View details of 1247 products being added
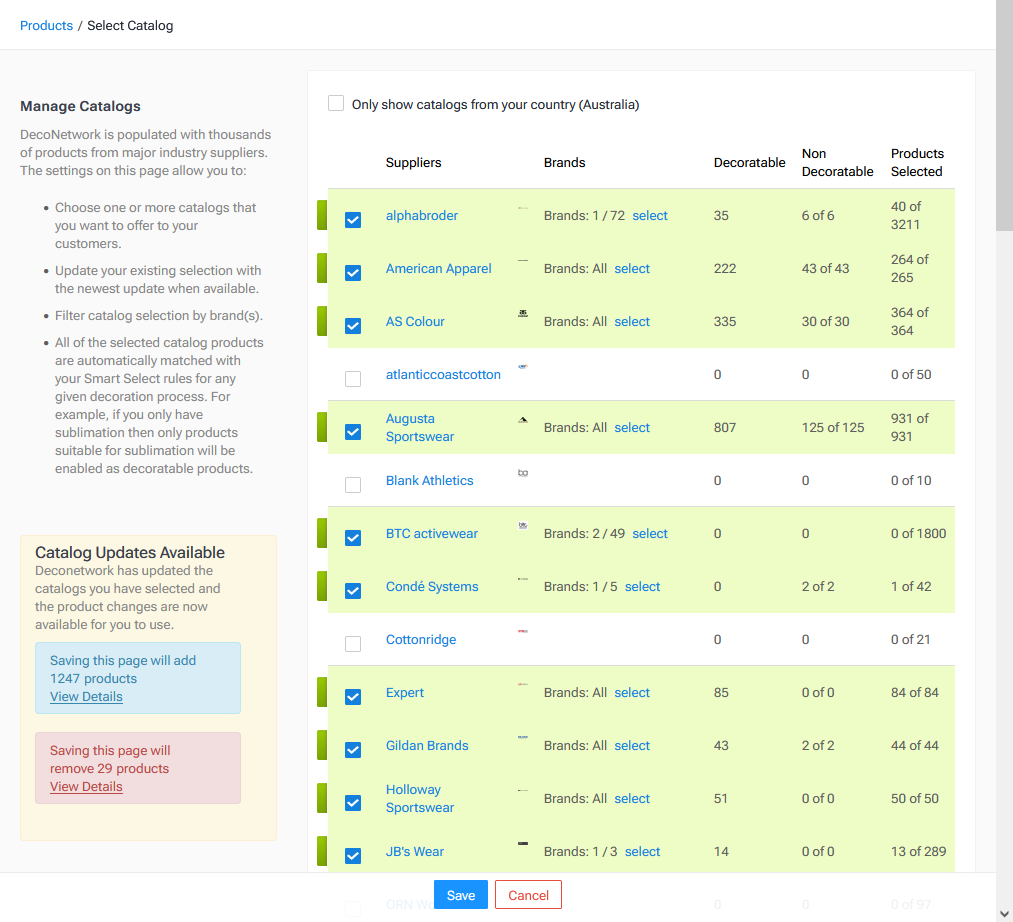 87,697
